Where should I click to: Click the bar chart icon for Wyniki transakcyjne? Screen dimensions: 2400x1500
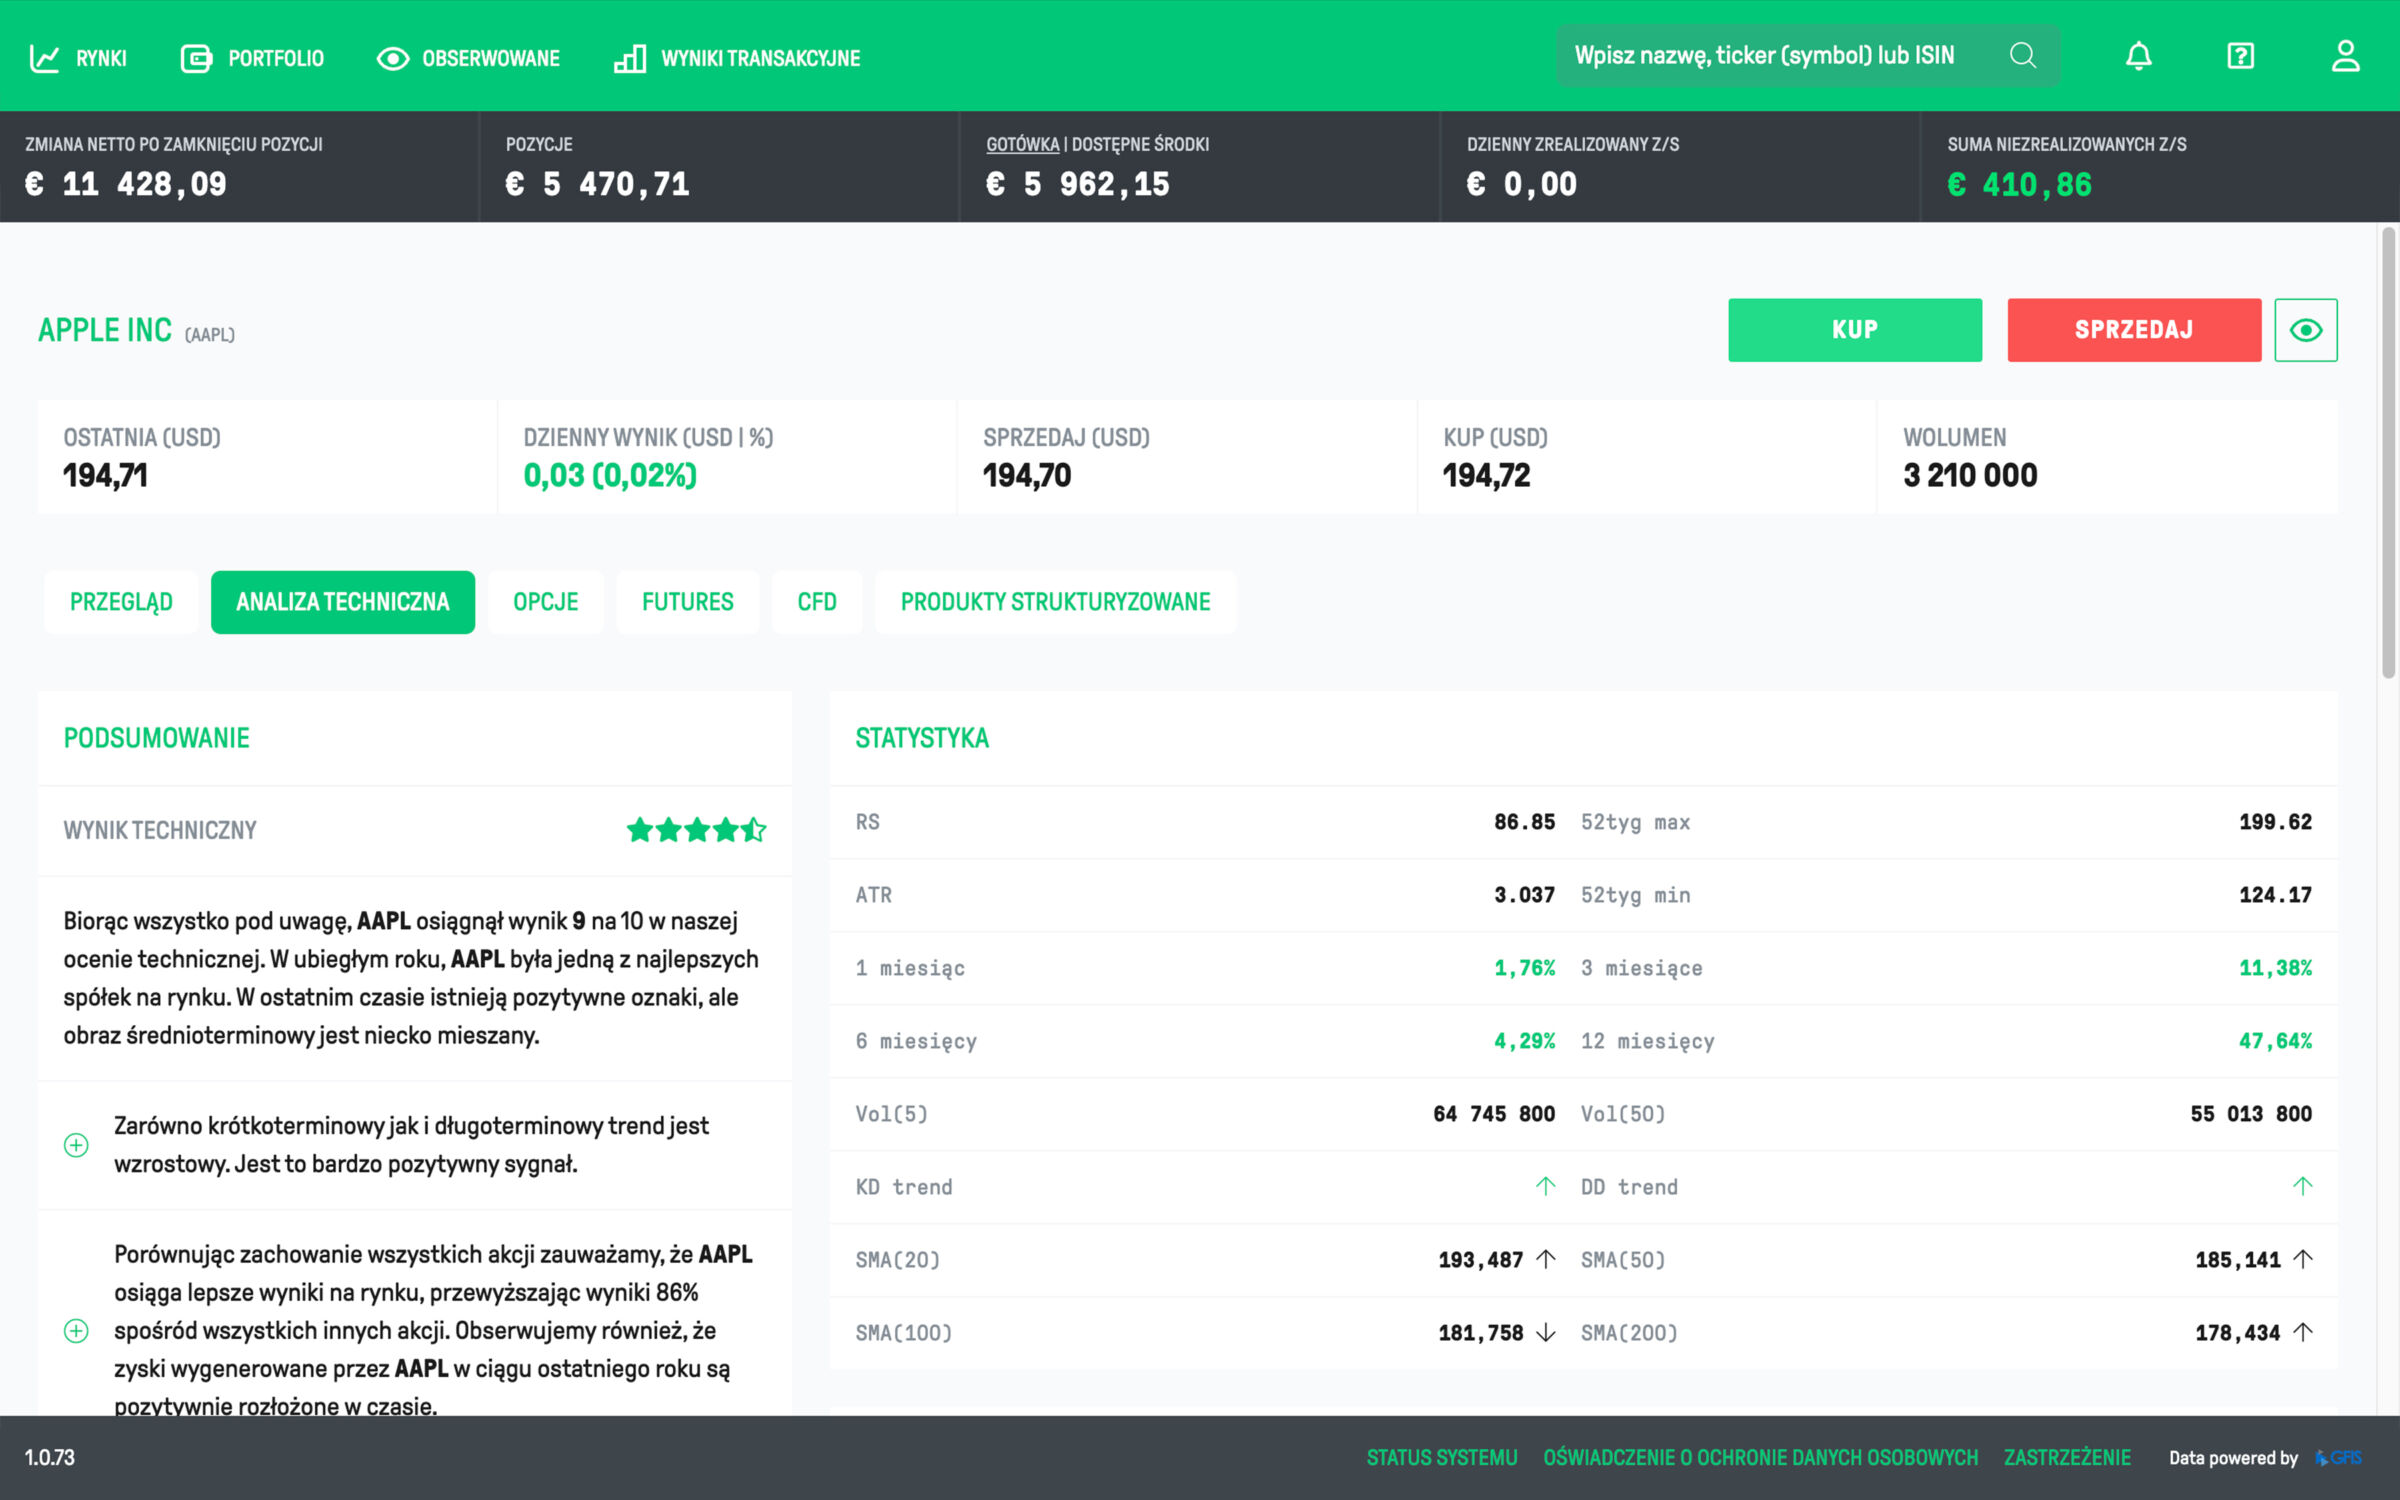629,58
